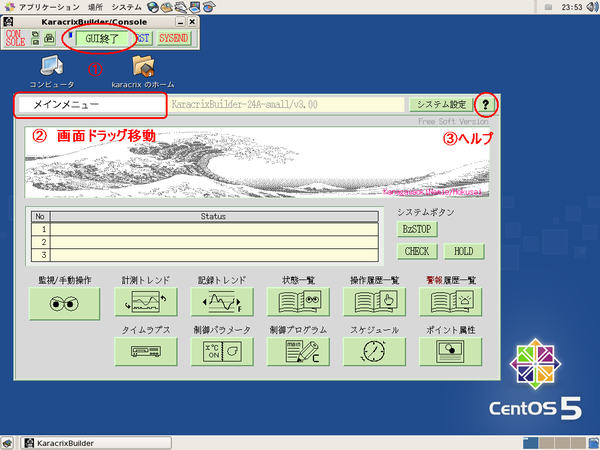Click the 23:53 clock in top panel

tap(572, 7)
